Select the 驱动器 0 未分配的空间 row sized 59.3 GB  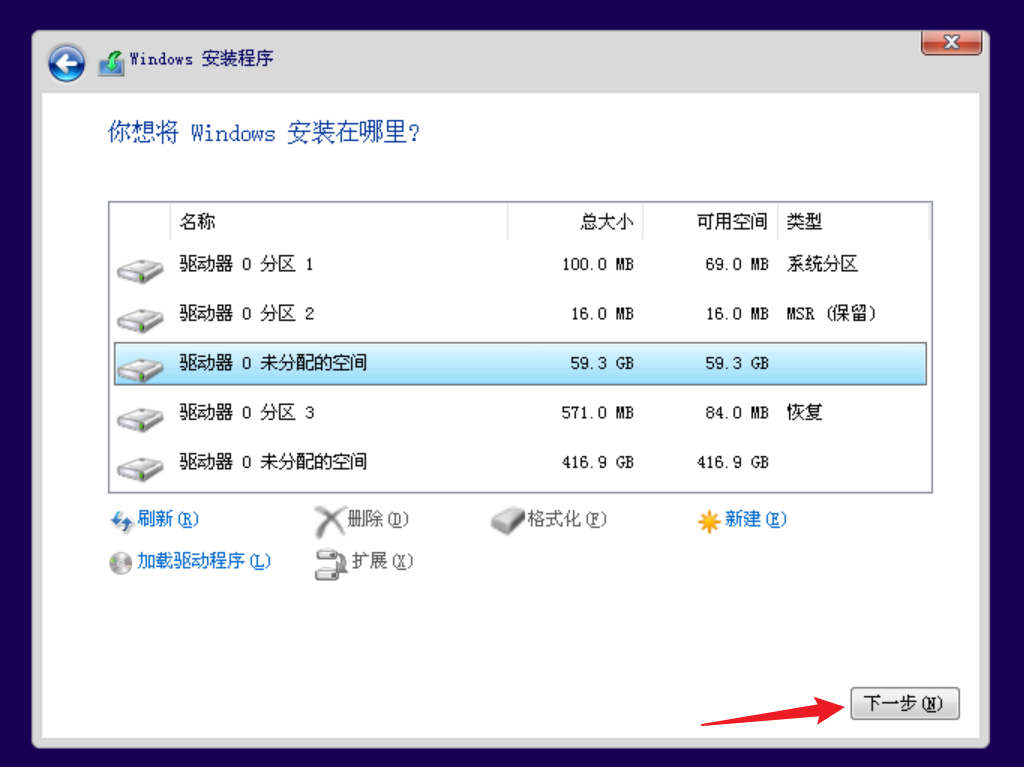[520, 364]
